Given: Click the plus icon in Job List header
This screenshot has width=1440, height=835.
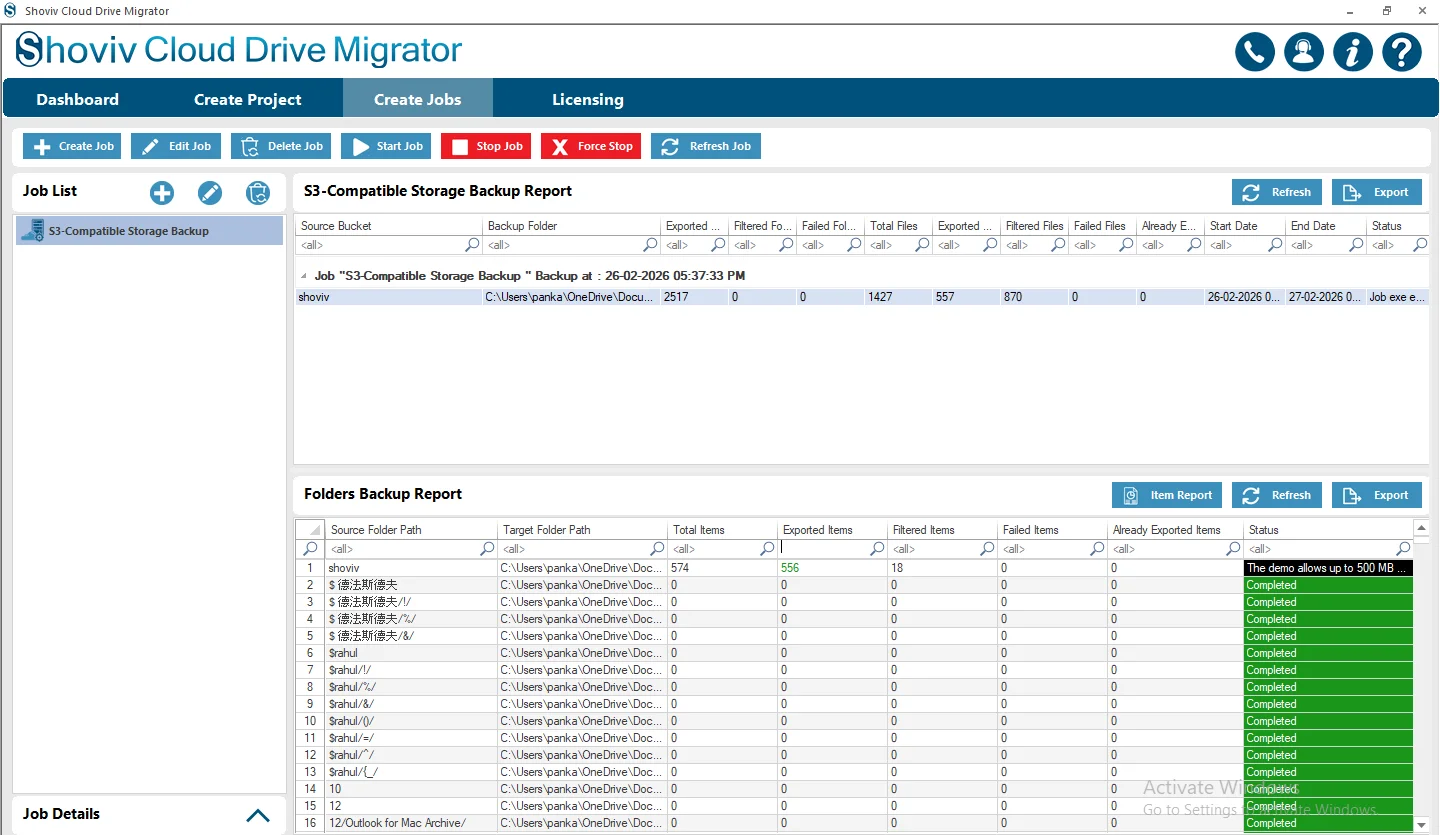Looking at the screenshot, I should [x=161, y=193].
